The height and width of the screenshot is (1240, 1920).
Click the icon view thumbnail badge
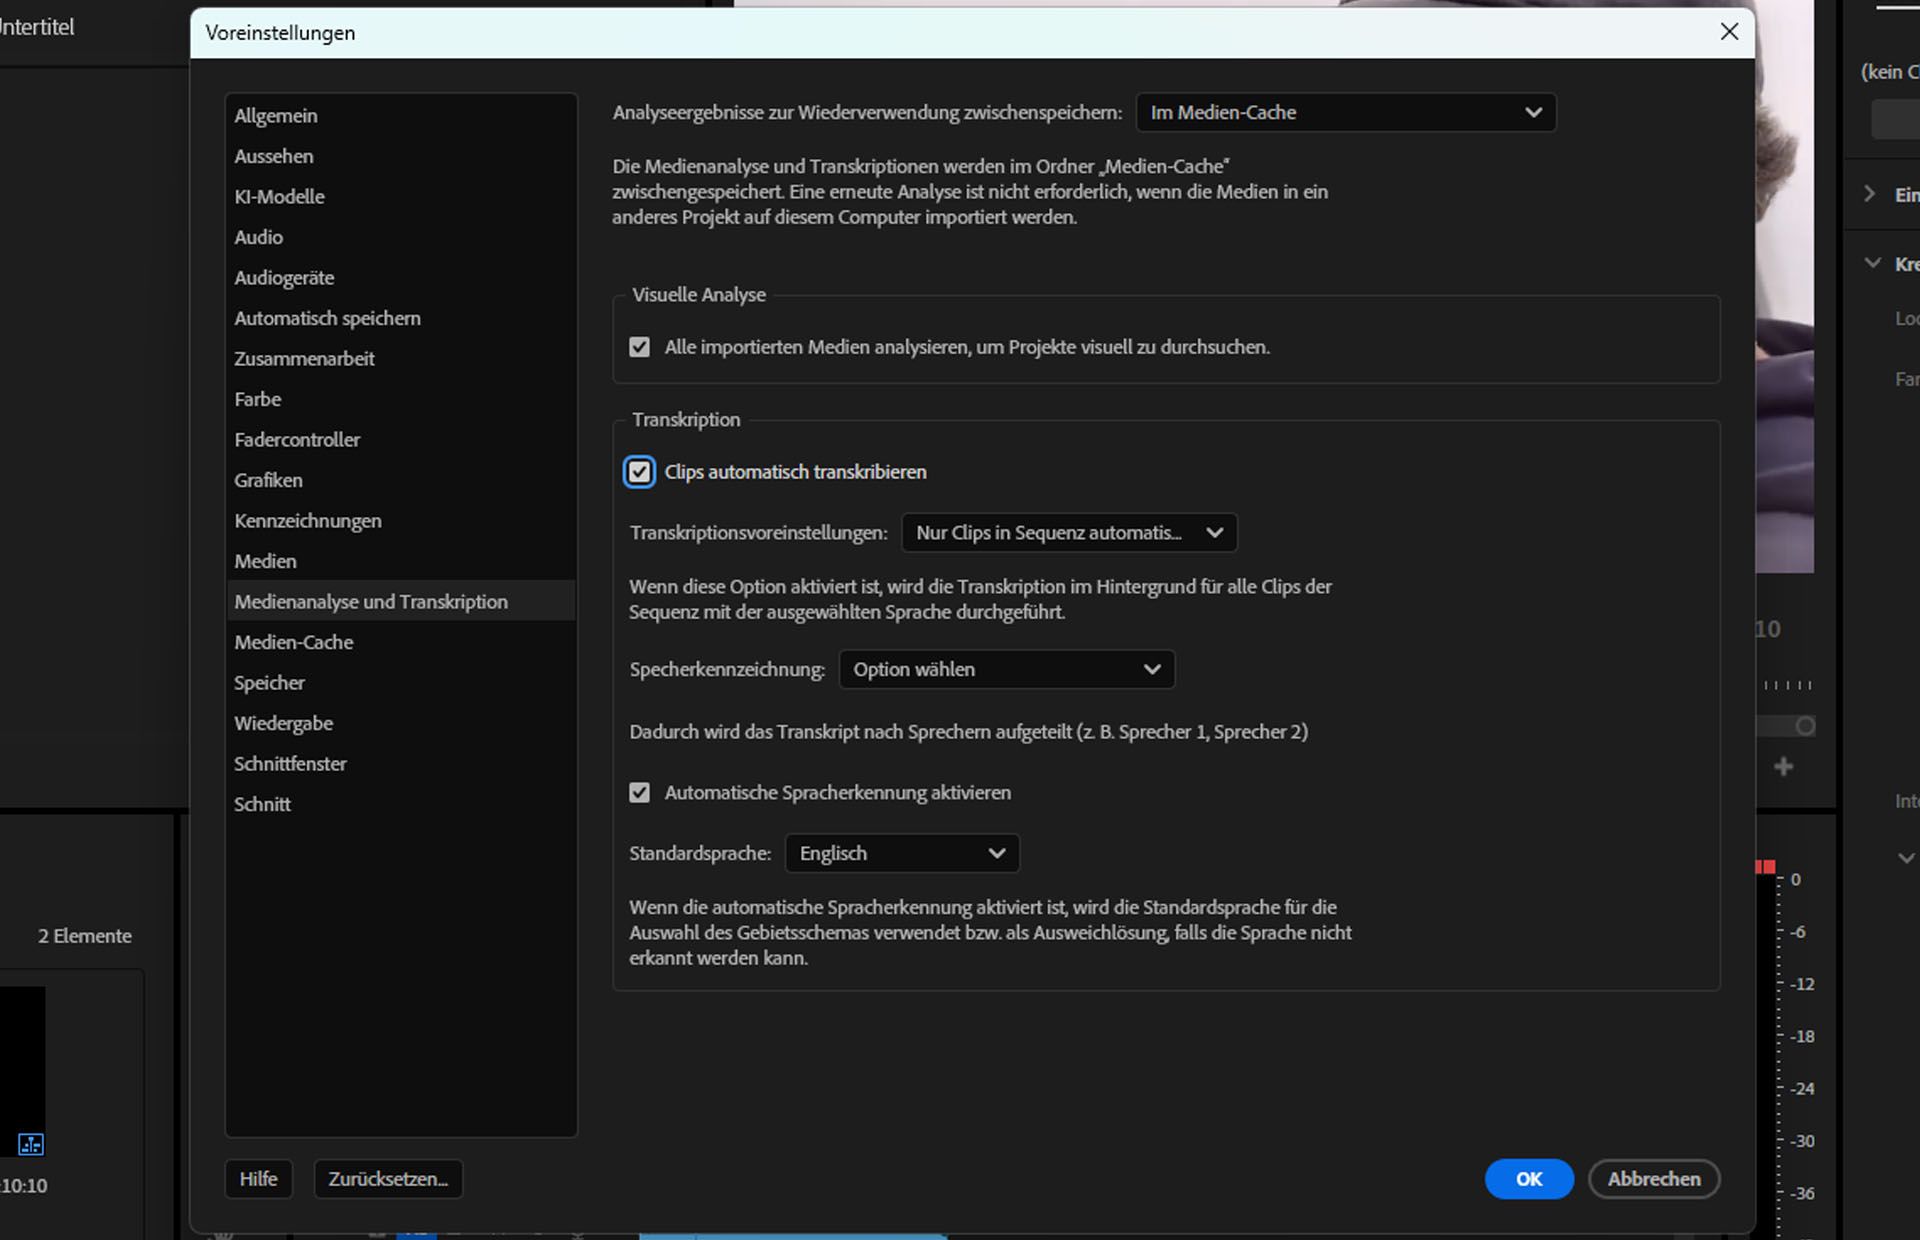(31, 1144)
